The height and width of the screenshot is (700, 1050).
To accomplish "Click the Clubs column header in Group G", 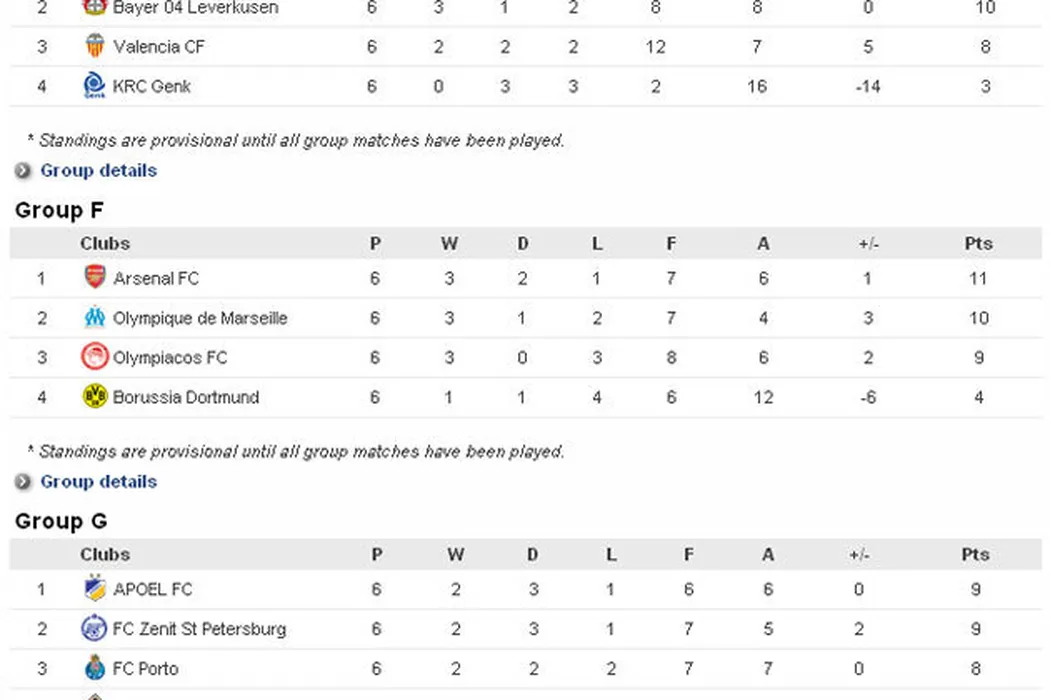I will tap(105, 554).
